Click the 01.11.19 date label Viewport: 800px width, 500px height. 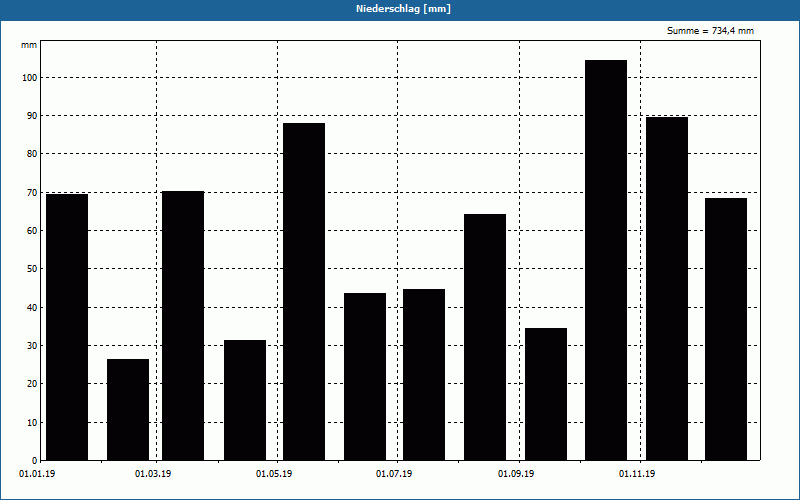tap(637, 474)
